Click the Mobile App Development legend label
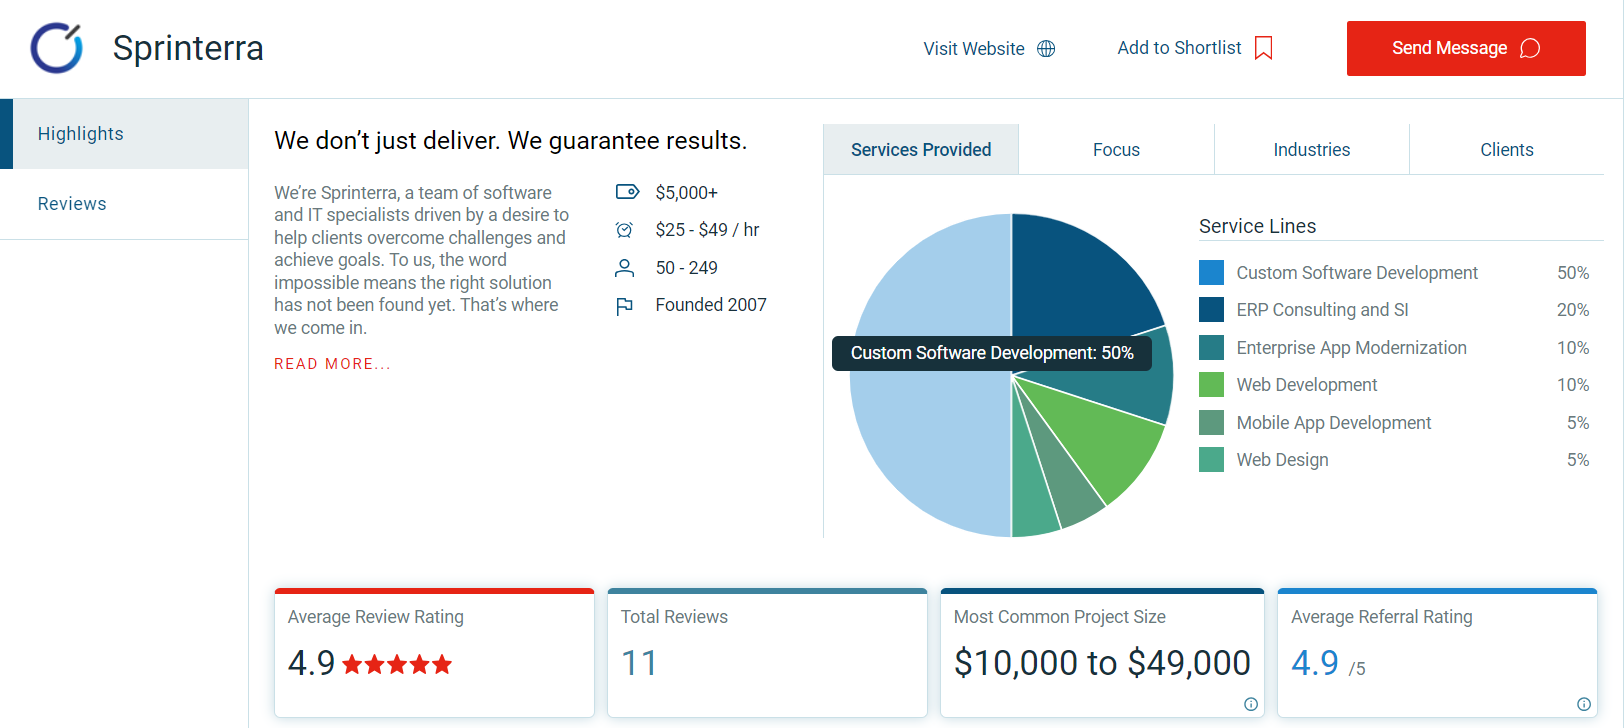1624x728 pixels. tap(1333, 423)
